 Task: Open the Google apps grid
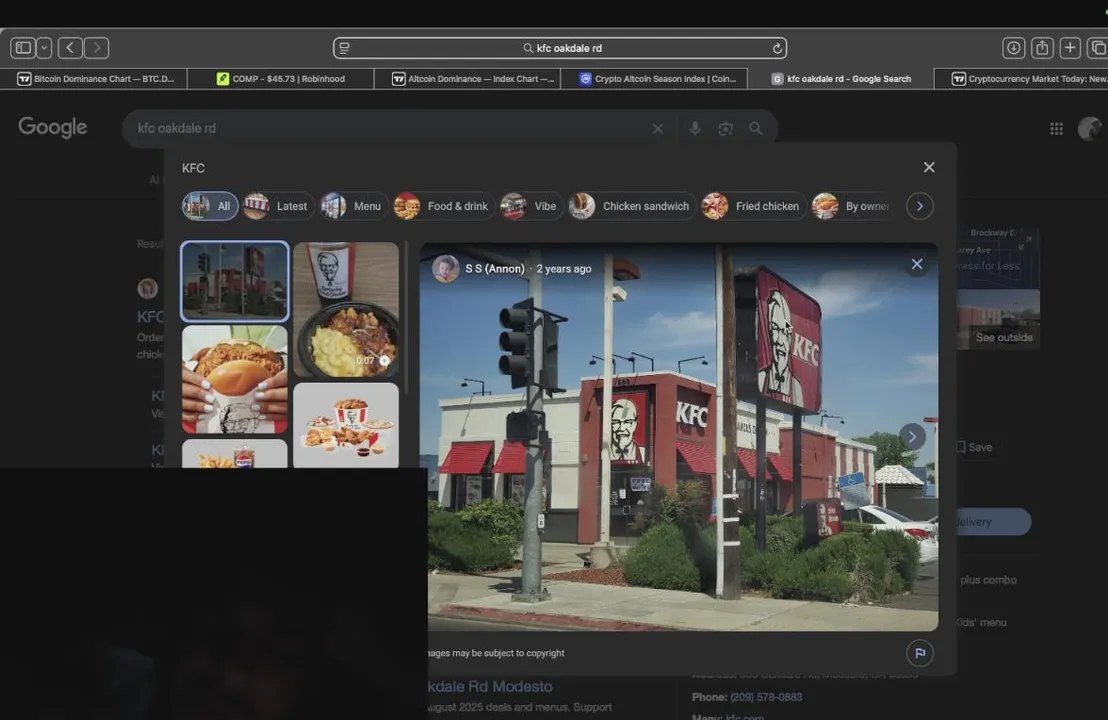click(1056, 129)
